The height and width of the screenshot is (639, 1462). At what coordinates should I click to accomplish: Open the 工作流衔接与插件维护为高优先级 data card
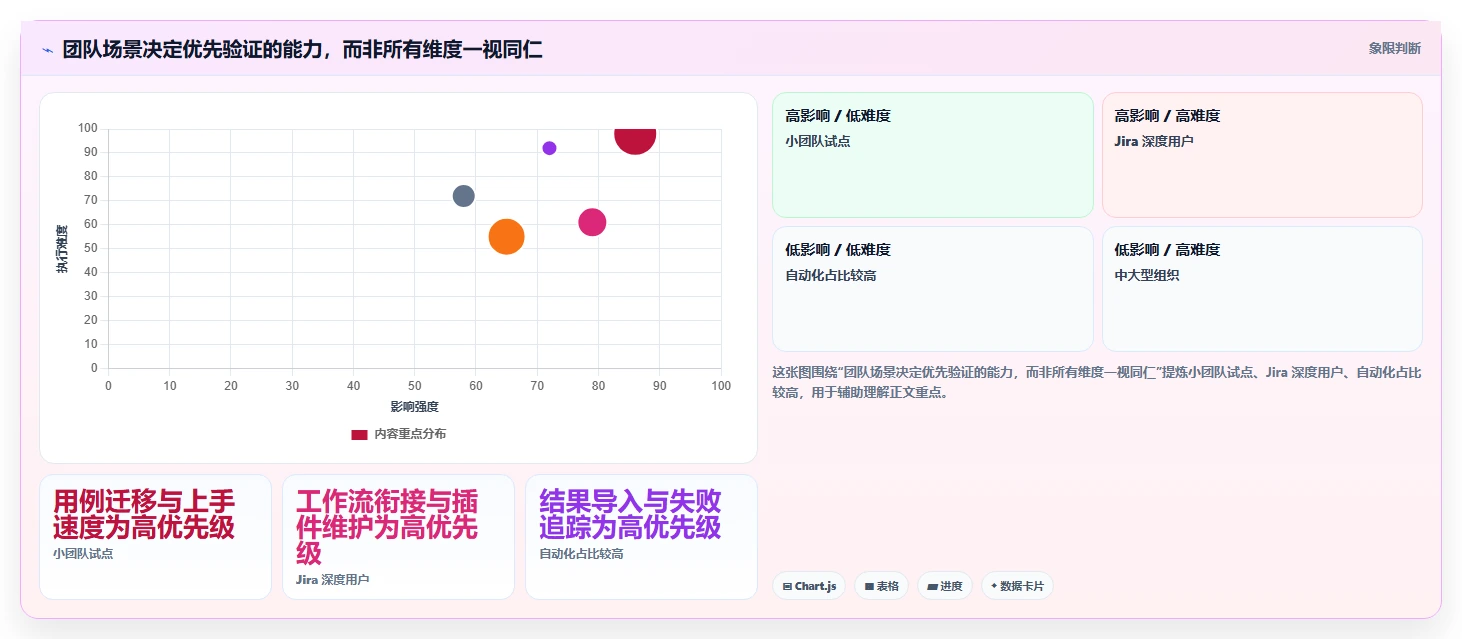click(x=398, y=537)
